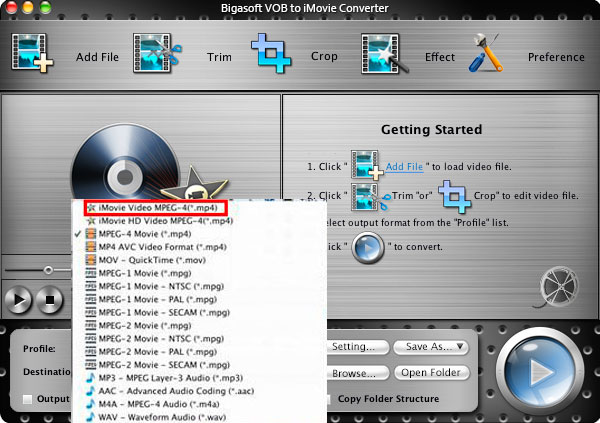Close the window with the red button

click(x=11, y=7)
